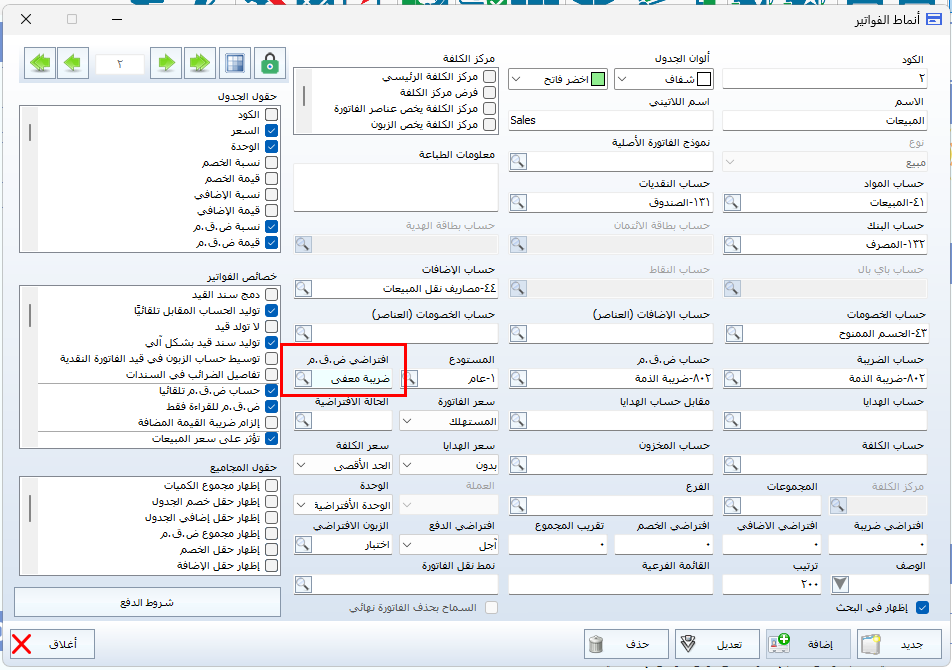The height and width of the screenshot is (670, 952).
Task: Enable the الكود checkbox in حقول الجدول
Action: [271, 115]
